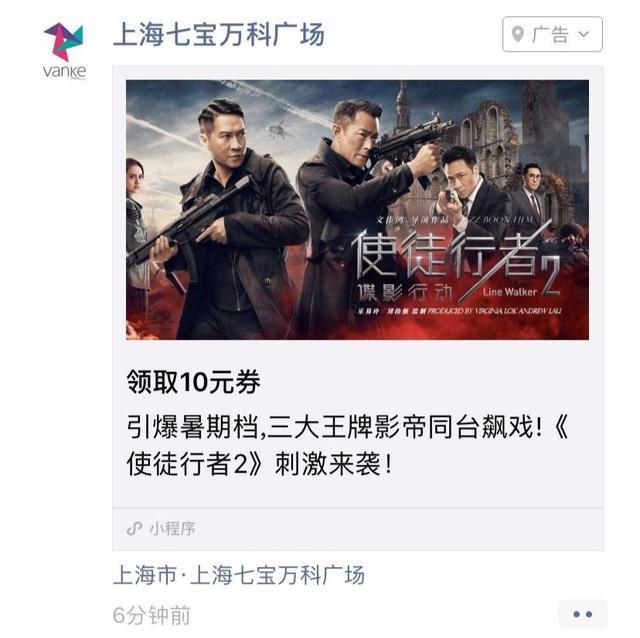Open the two-dot more options button
Image resolution: width=640 pixels, height=638 pixels.
pyautogui.click(x=582, y=614)
